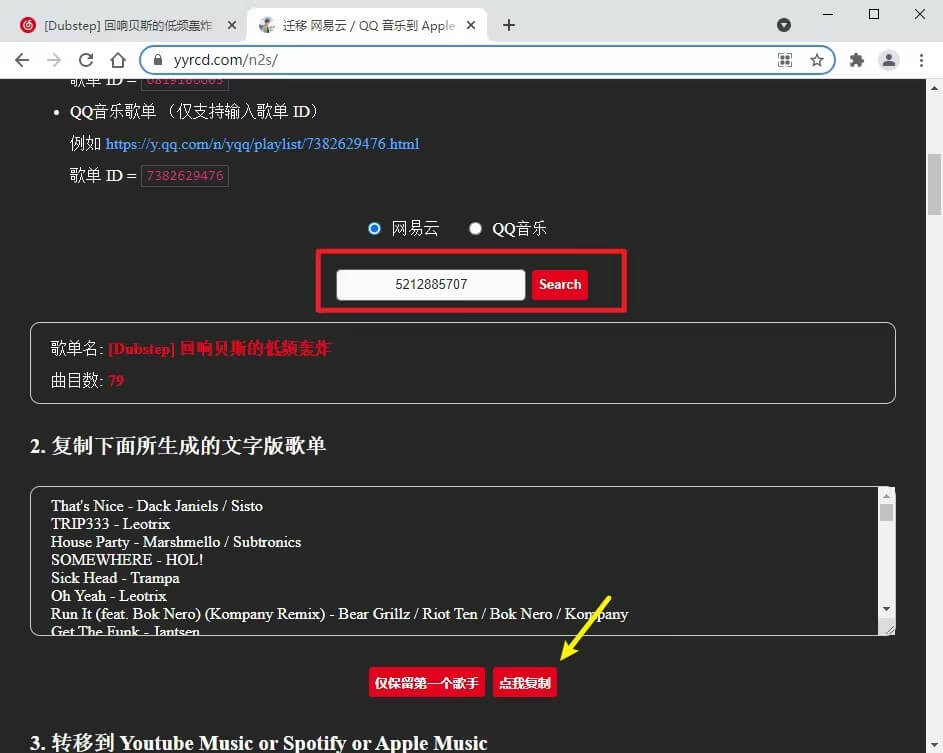Toggle the bookmark star for this page
Screen dimensions: 943x753
pyautogui.click(x=817, y=60)
